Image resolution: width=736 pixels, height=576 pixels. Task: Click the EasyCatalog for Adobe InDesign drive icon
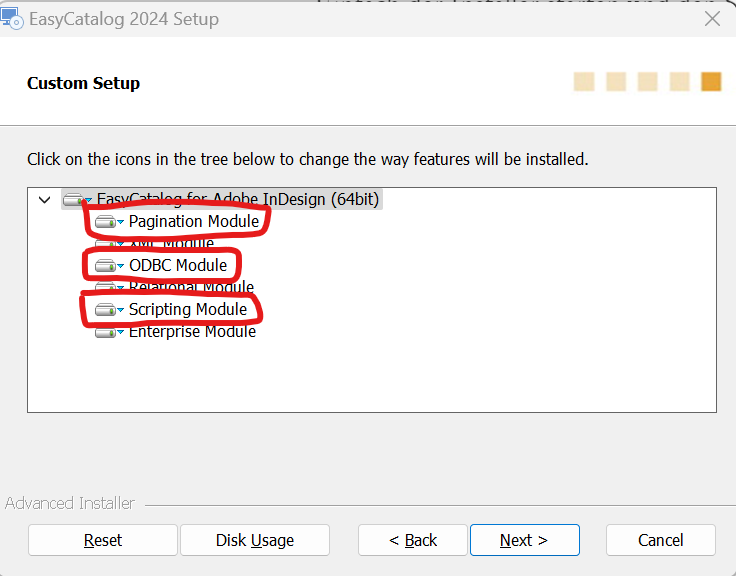[73, 200]
